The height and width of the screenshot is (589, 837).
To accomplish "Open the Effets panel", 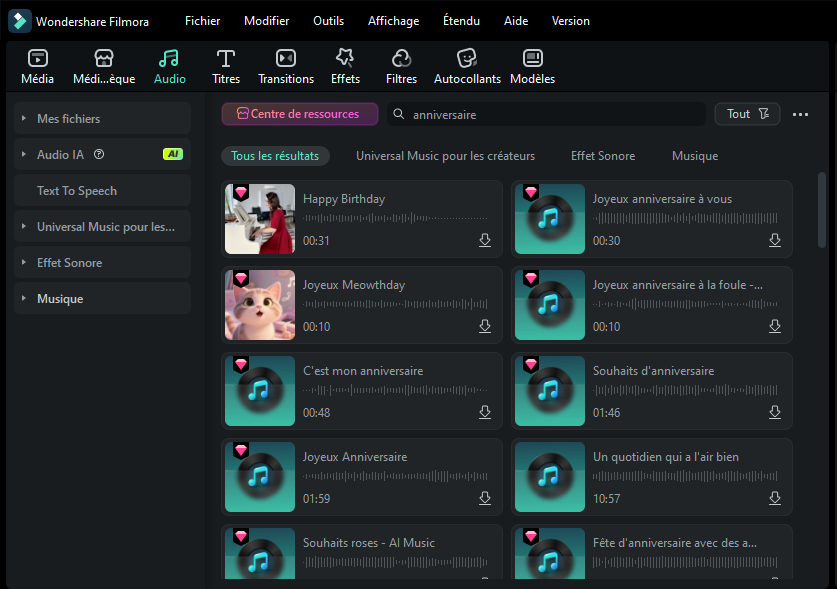I will [x=345, y=66].
